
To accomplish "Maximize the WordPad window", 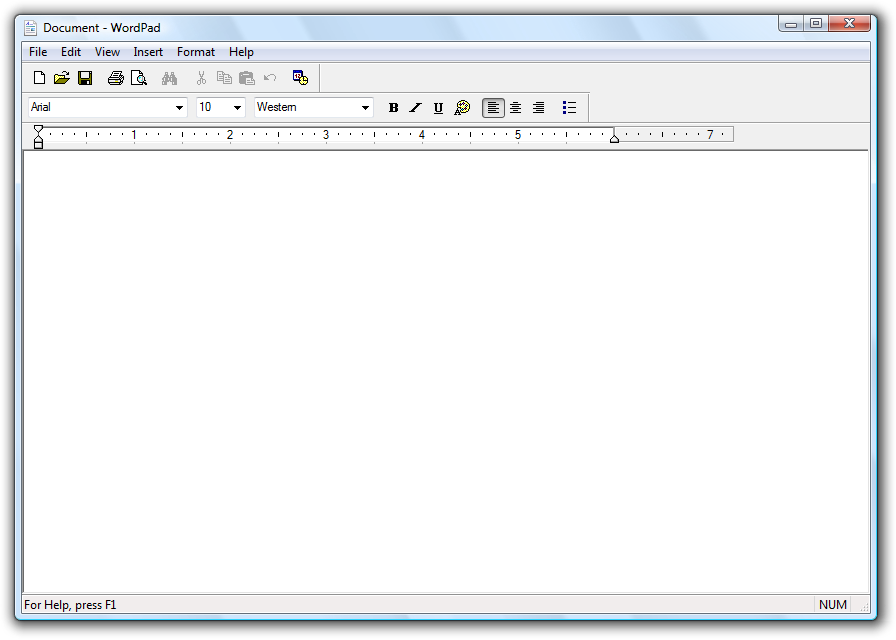I will pos(816,23).
